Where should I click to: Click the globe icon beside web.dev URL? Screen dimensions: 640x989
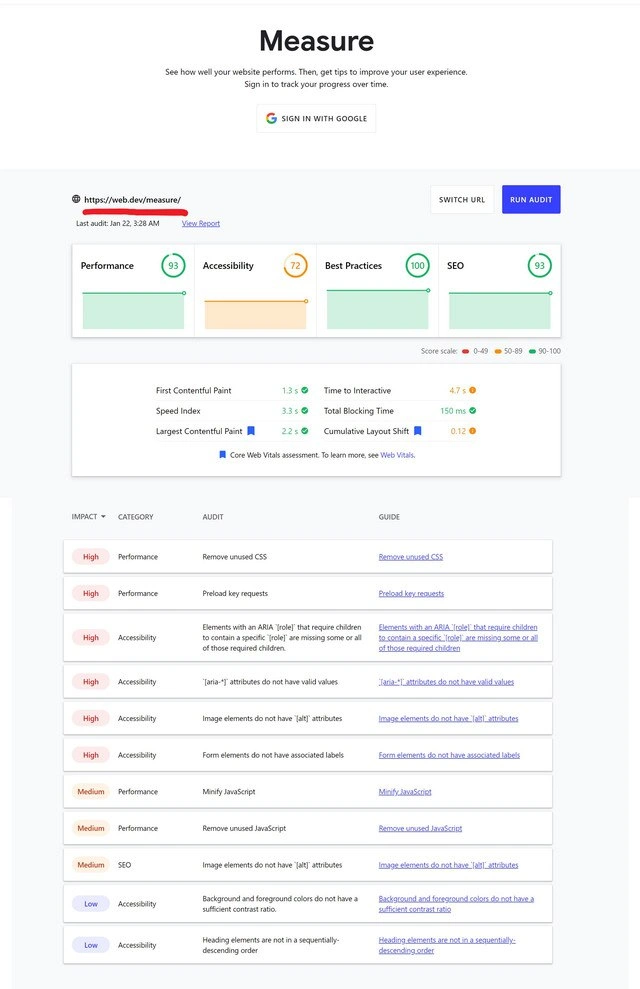76,199
